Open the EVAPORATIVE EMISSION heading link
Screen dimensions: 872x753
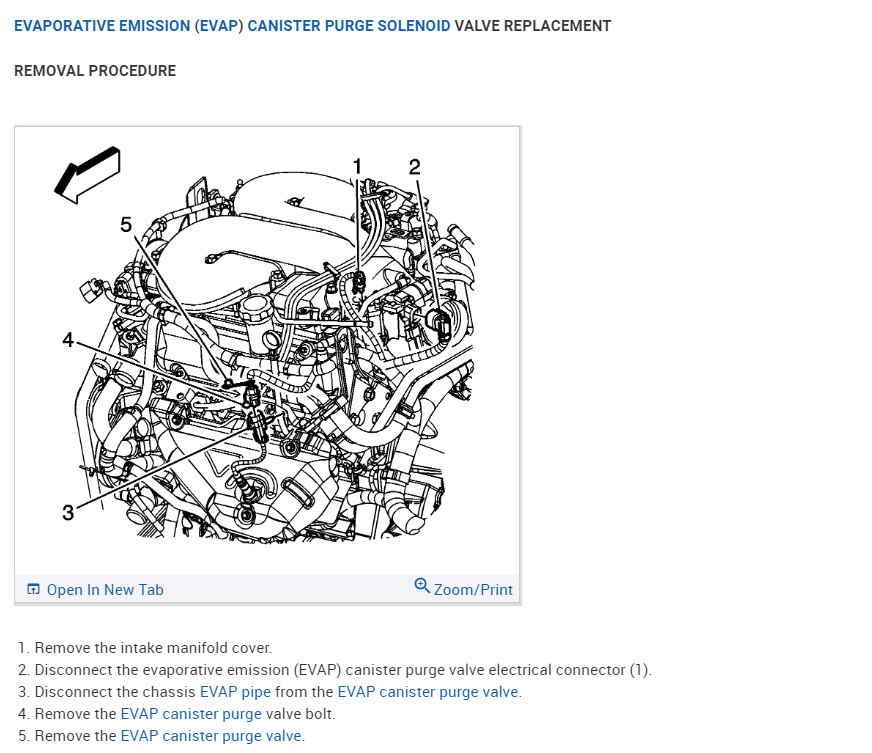(102, 26)
